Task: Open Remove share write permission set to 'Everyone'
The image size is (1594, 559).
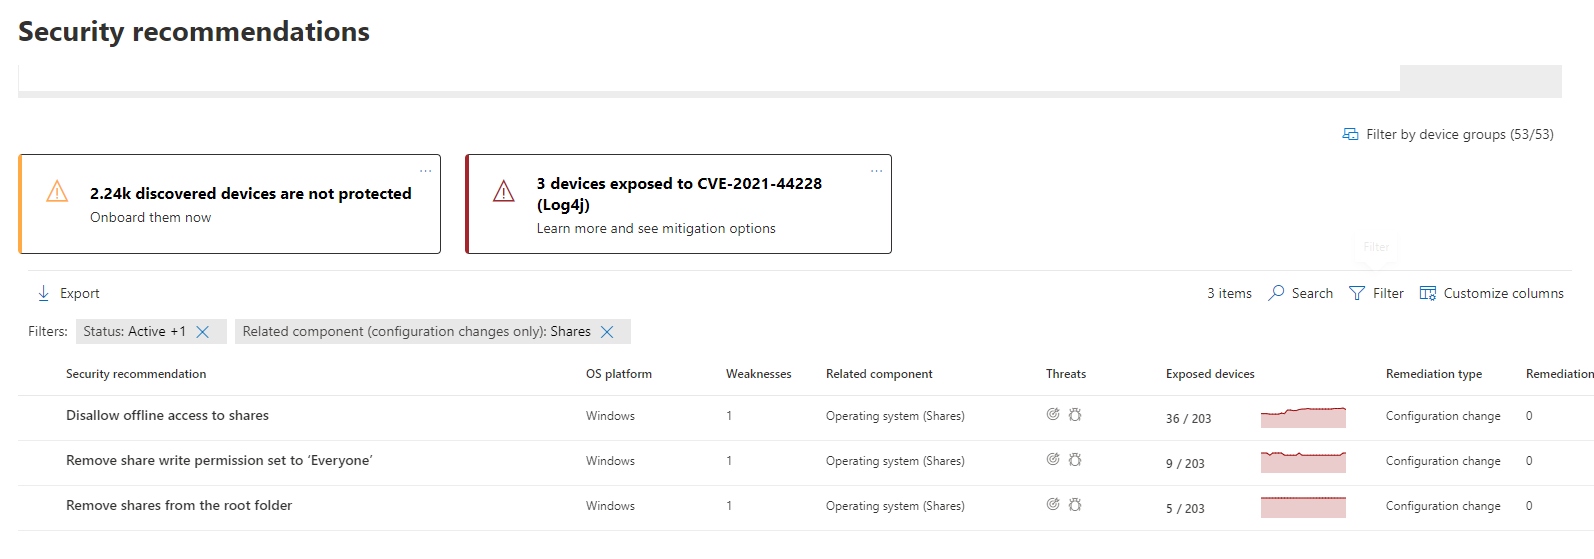Action: [219, 460]
